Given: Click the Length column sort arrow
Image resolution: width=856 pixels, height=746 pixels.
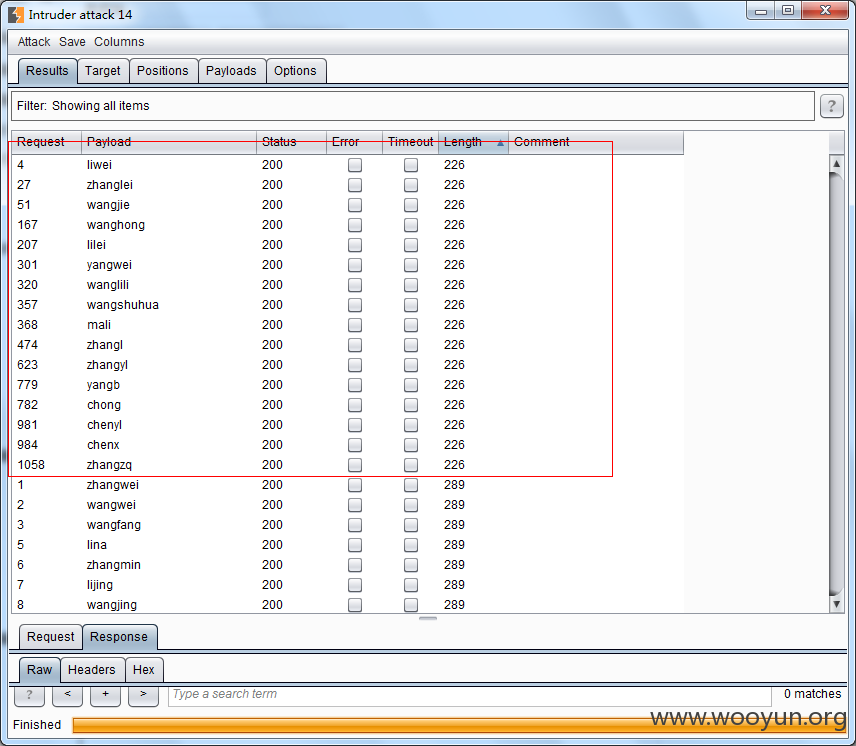Looking at the screenshot, I should tap(500, 143).
